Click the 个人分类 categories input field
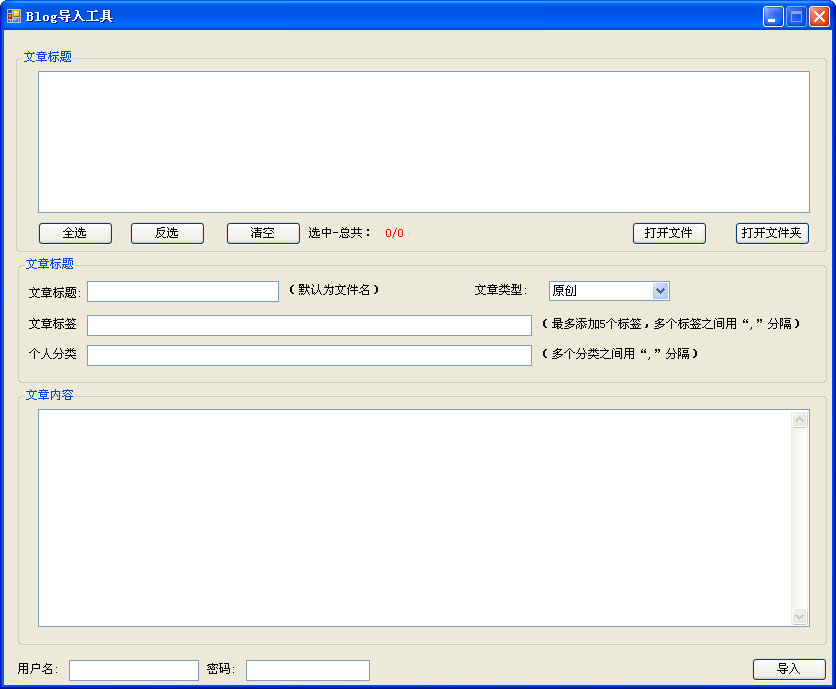Viewport: 836px width, 689px height. click(310, 355)
